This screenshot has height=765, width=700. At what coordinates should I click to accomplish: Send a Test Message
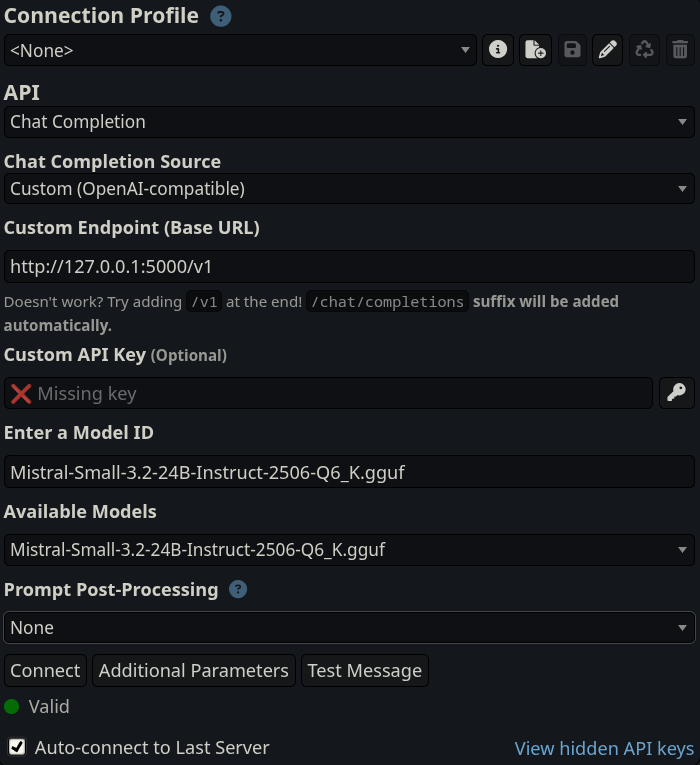click(x=364, y=671)
